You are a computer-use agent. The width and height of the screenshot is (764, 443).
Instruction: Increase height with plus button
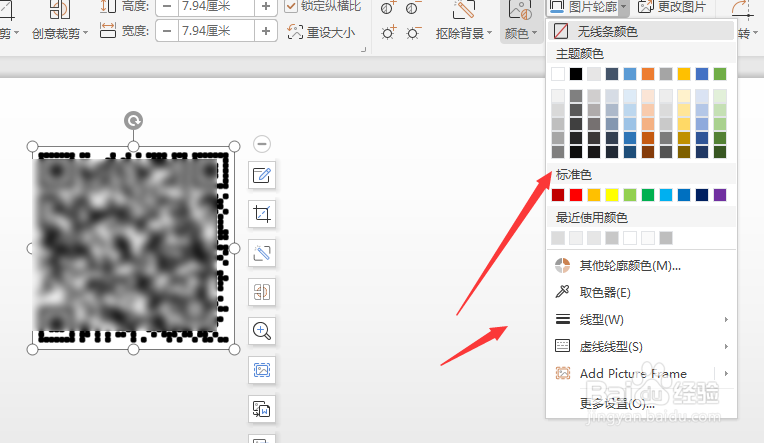(x=266, y=6)
